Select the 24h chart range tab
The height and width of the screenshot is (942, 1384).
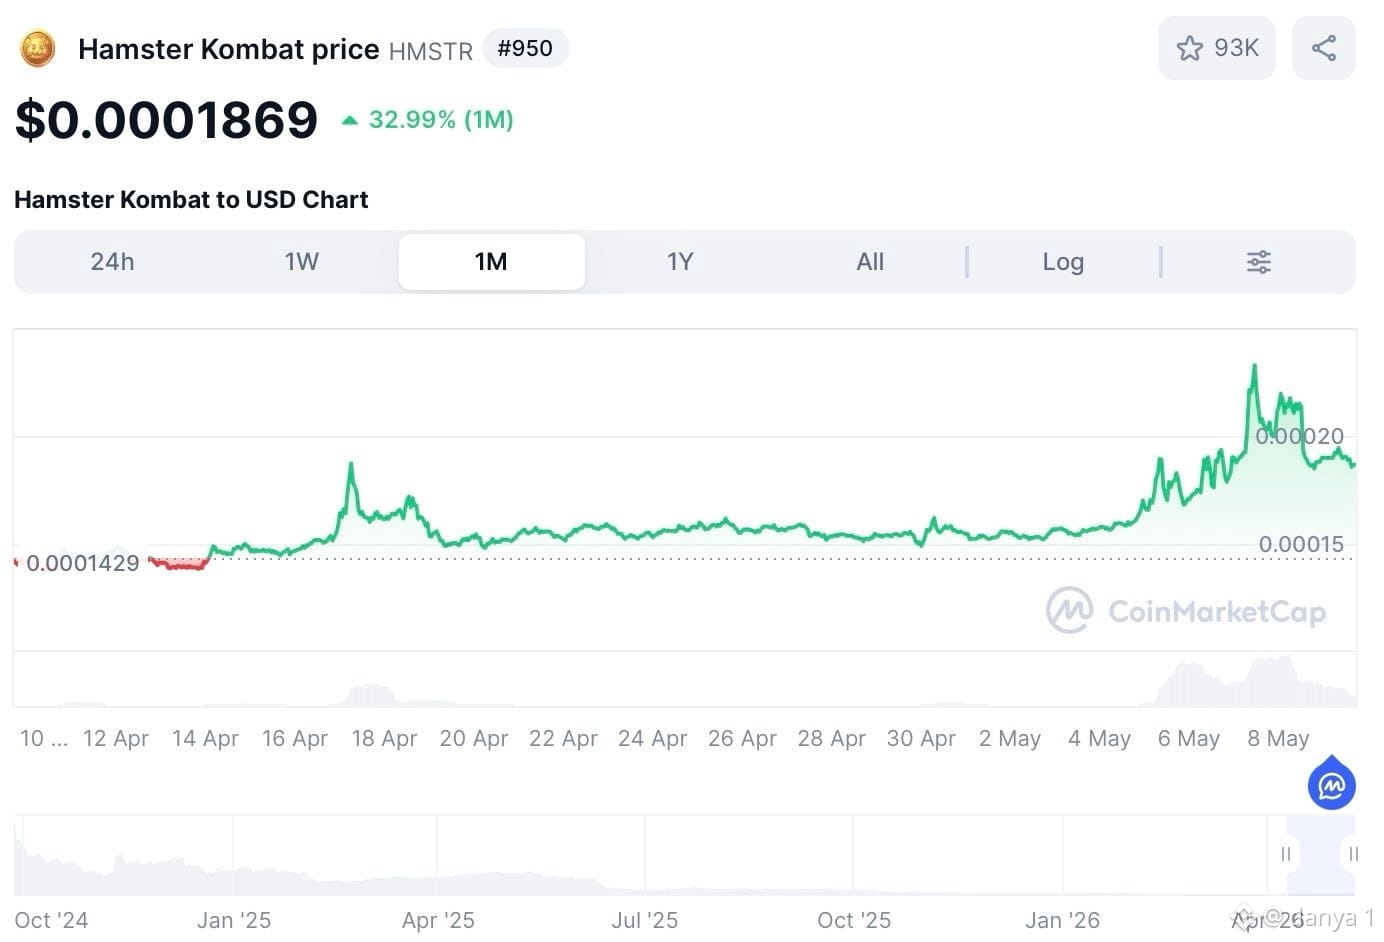click(112, 262)
